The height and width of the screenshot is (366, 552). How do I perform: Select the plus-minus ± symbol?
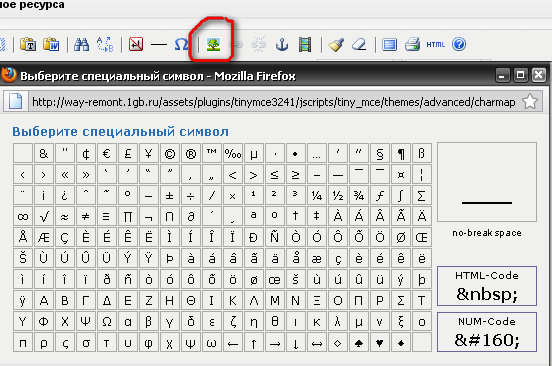[170, 195]
